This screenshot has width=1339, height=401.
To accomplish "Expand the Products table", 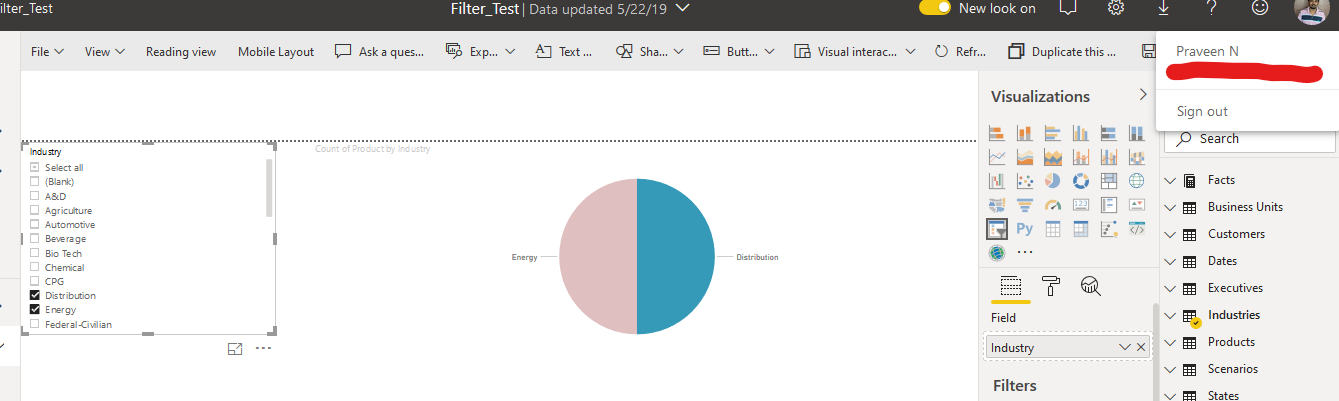I will pos(1171,342).
